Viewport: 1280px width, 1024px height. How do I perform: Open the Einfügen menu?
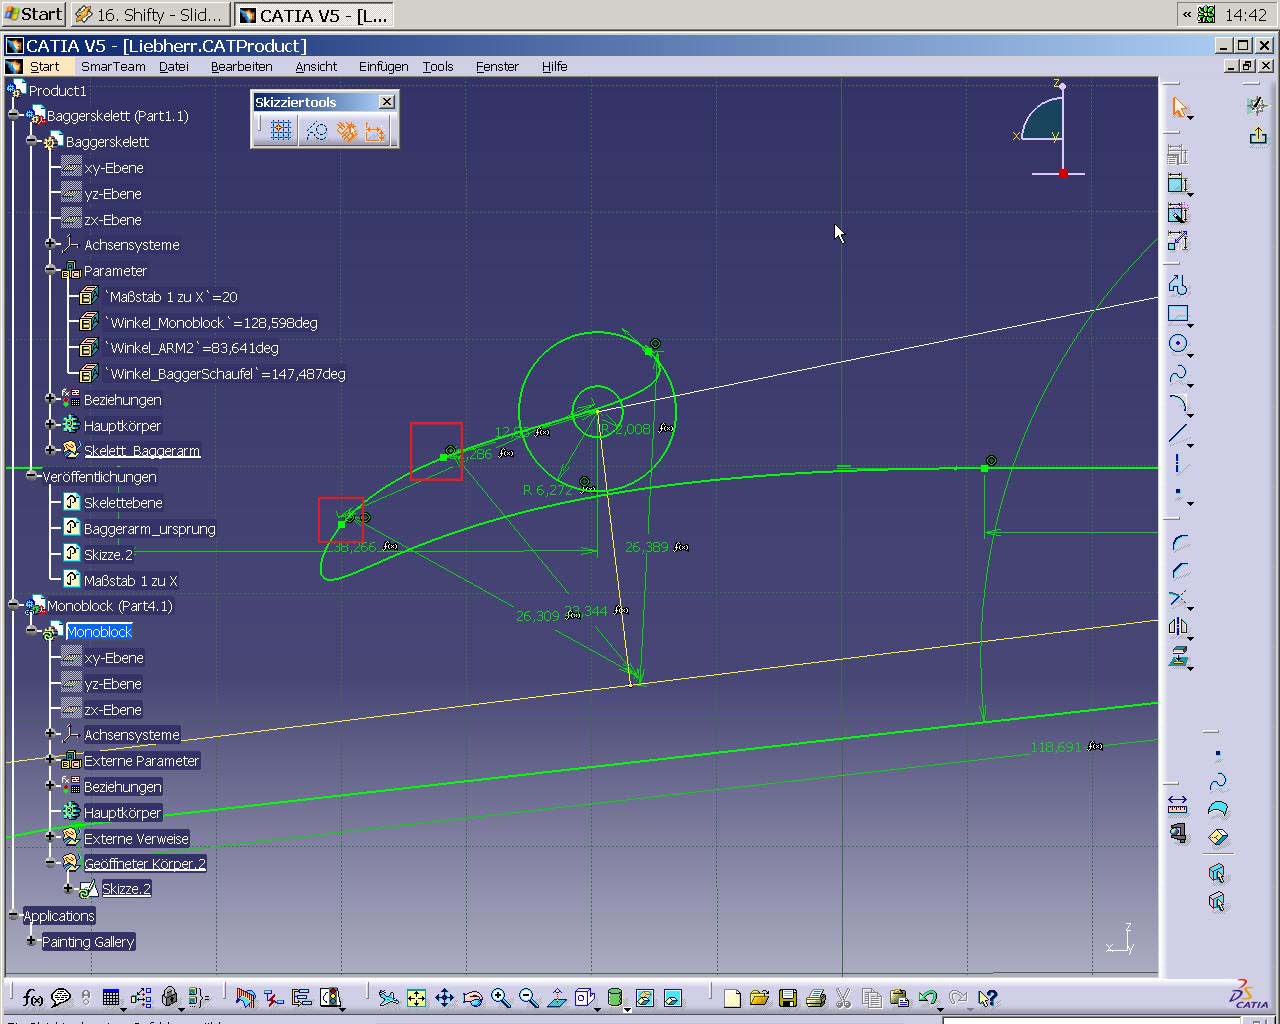point(383,66)
